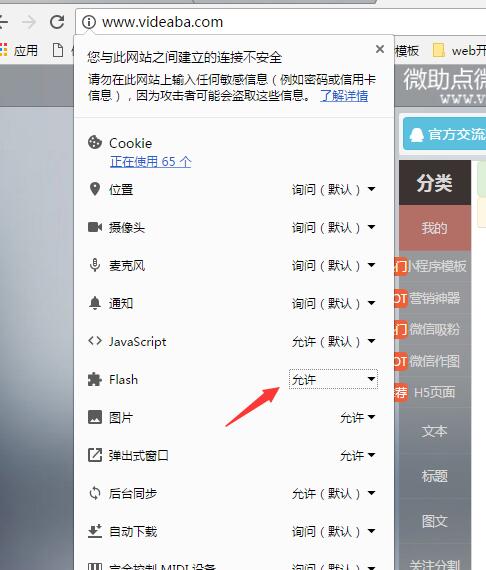486x570 pixels.
Task: Click the Flash plugin puzzle icon
Action: coord(95,379)
